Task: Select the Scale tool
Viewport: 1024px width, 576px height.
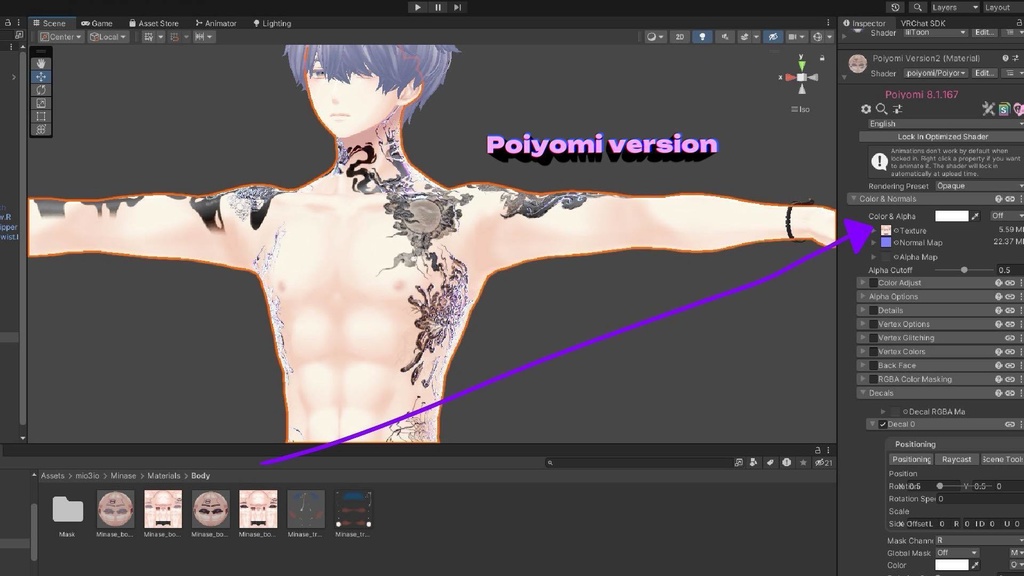Action: (x=40, y=103)
